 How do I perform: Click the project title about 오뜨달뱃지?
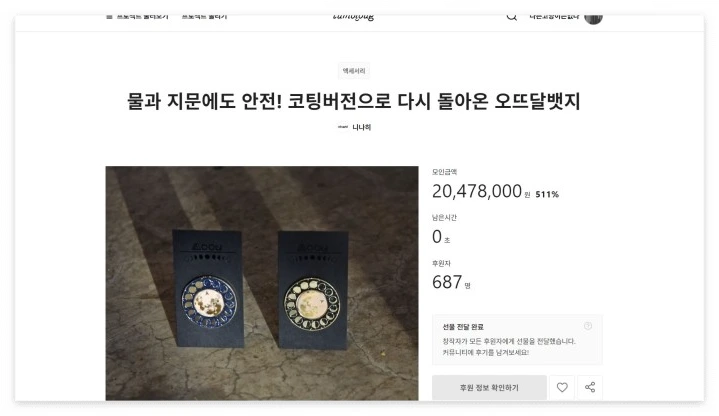tap(354, 101)
